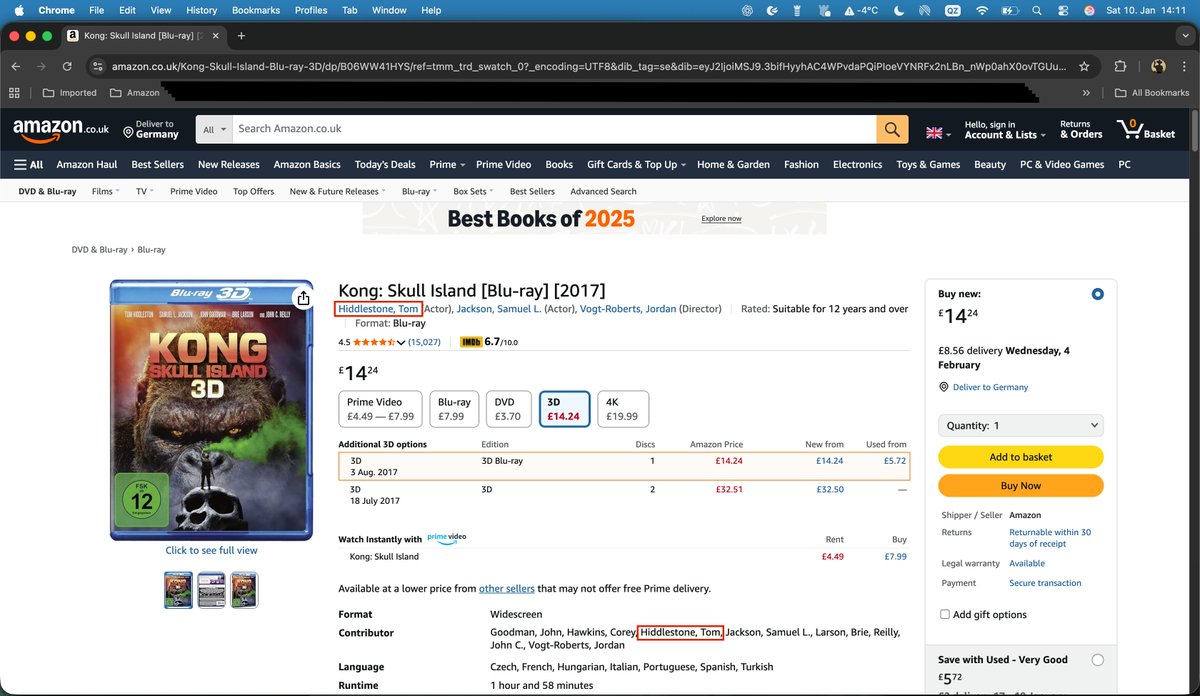Viewport: 1200px width, 696px height.
Task: Open the Quantity dropdown
Action: (x=1021, y=425)
